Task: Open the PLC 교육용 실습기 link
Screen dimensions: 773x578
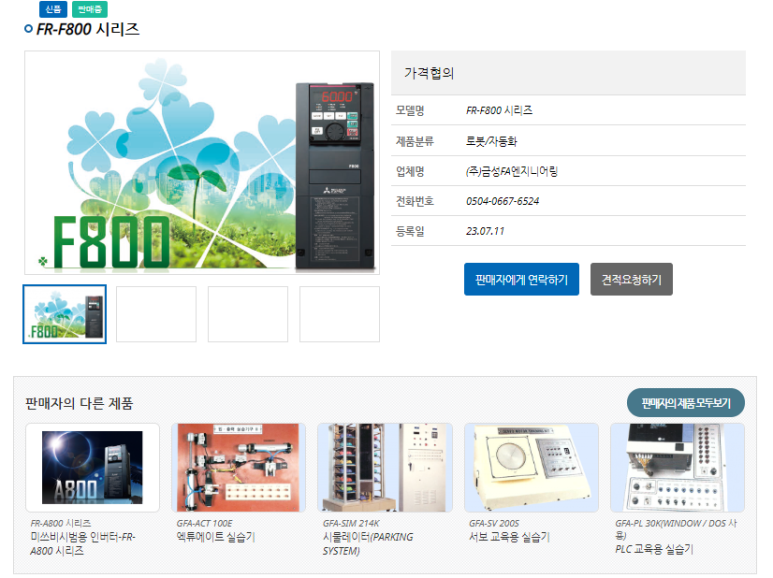Action: (654, 549)
